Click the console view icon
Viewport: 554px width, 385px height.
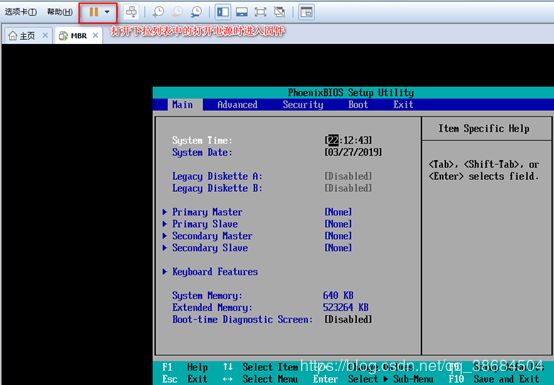(x=306, y=12)
